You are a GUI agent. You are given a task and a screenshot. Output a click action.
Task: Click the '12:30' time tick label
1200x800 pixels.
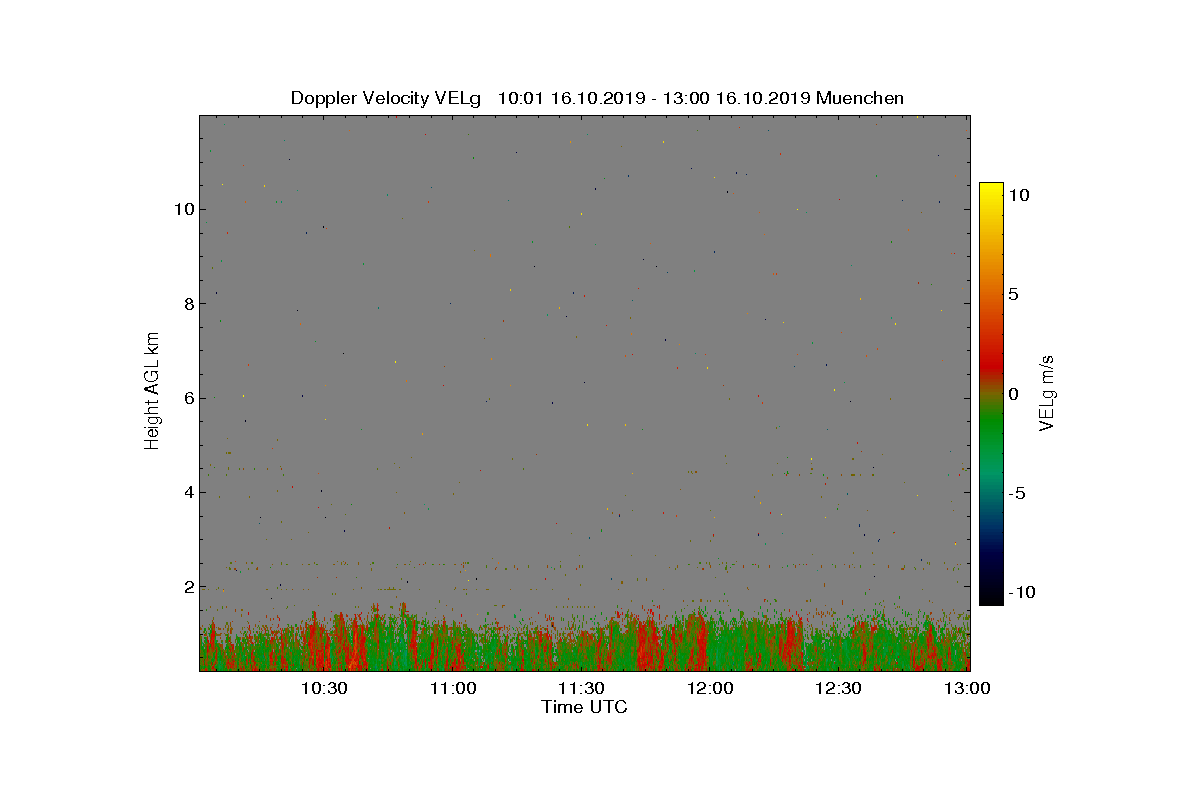click(838, 688)
